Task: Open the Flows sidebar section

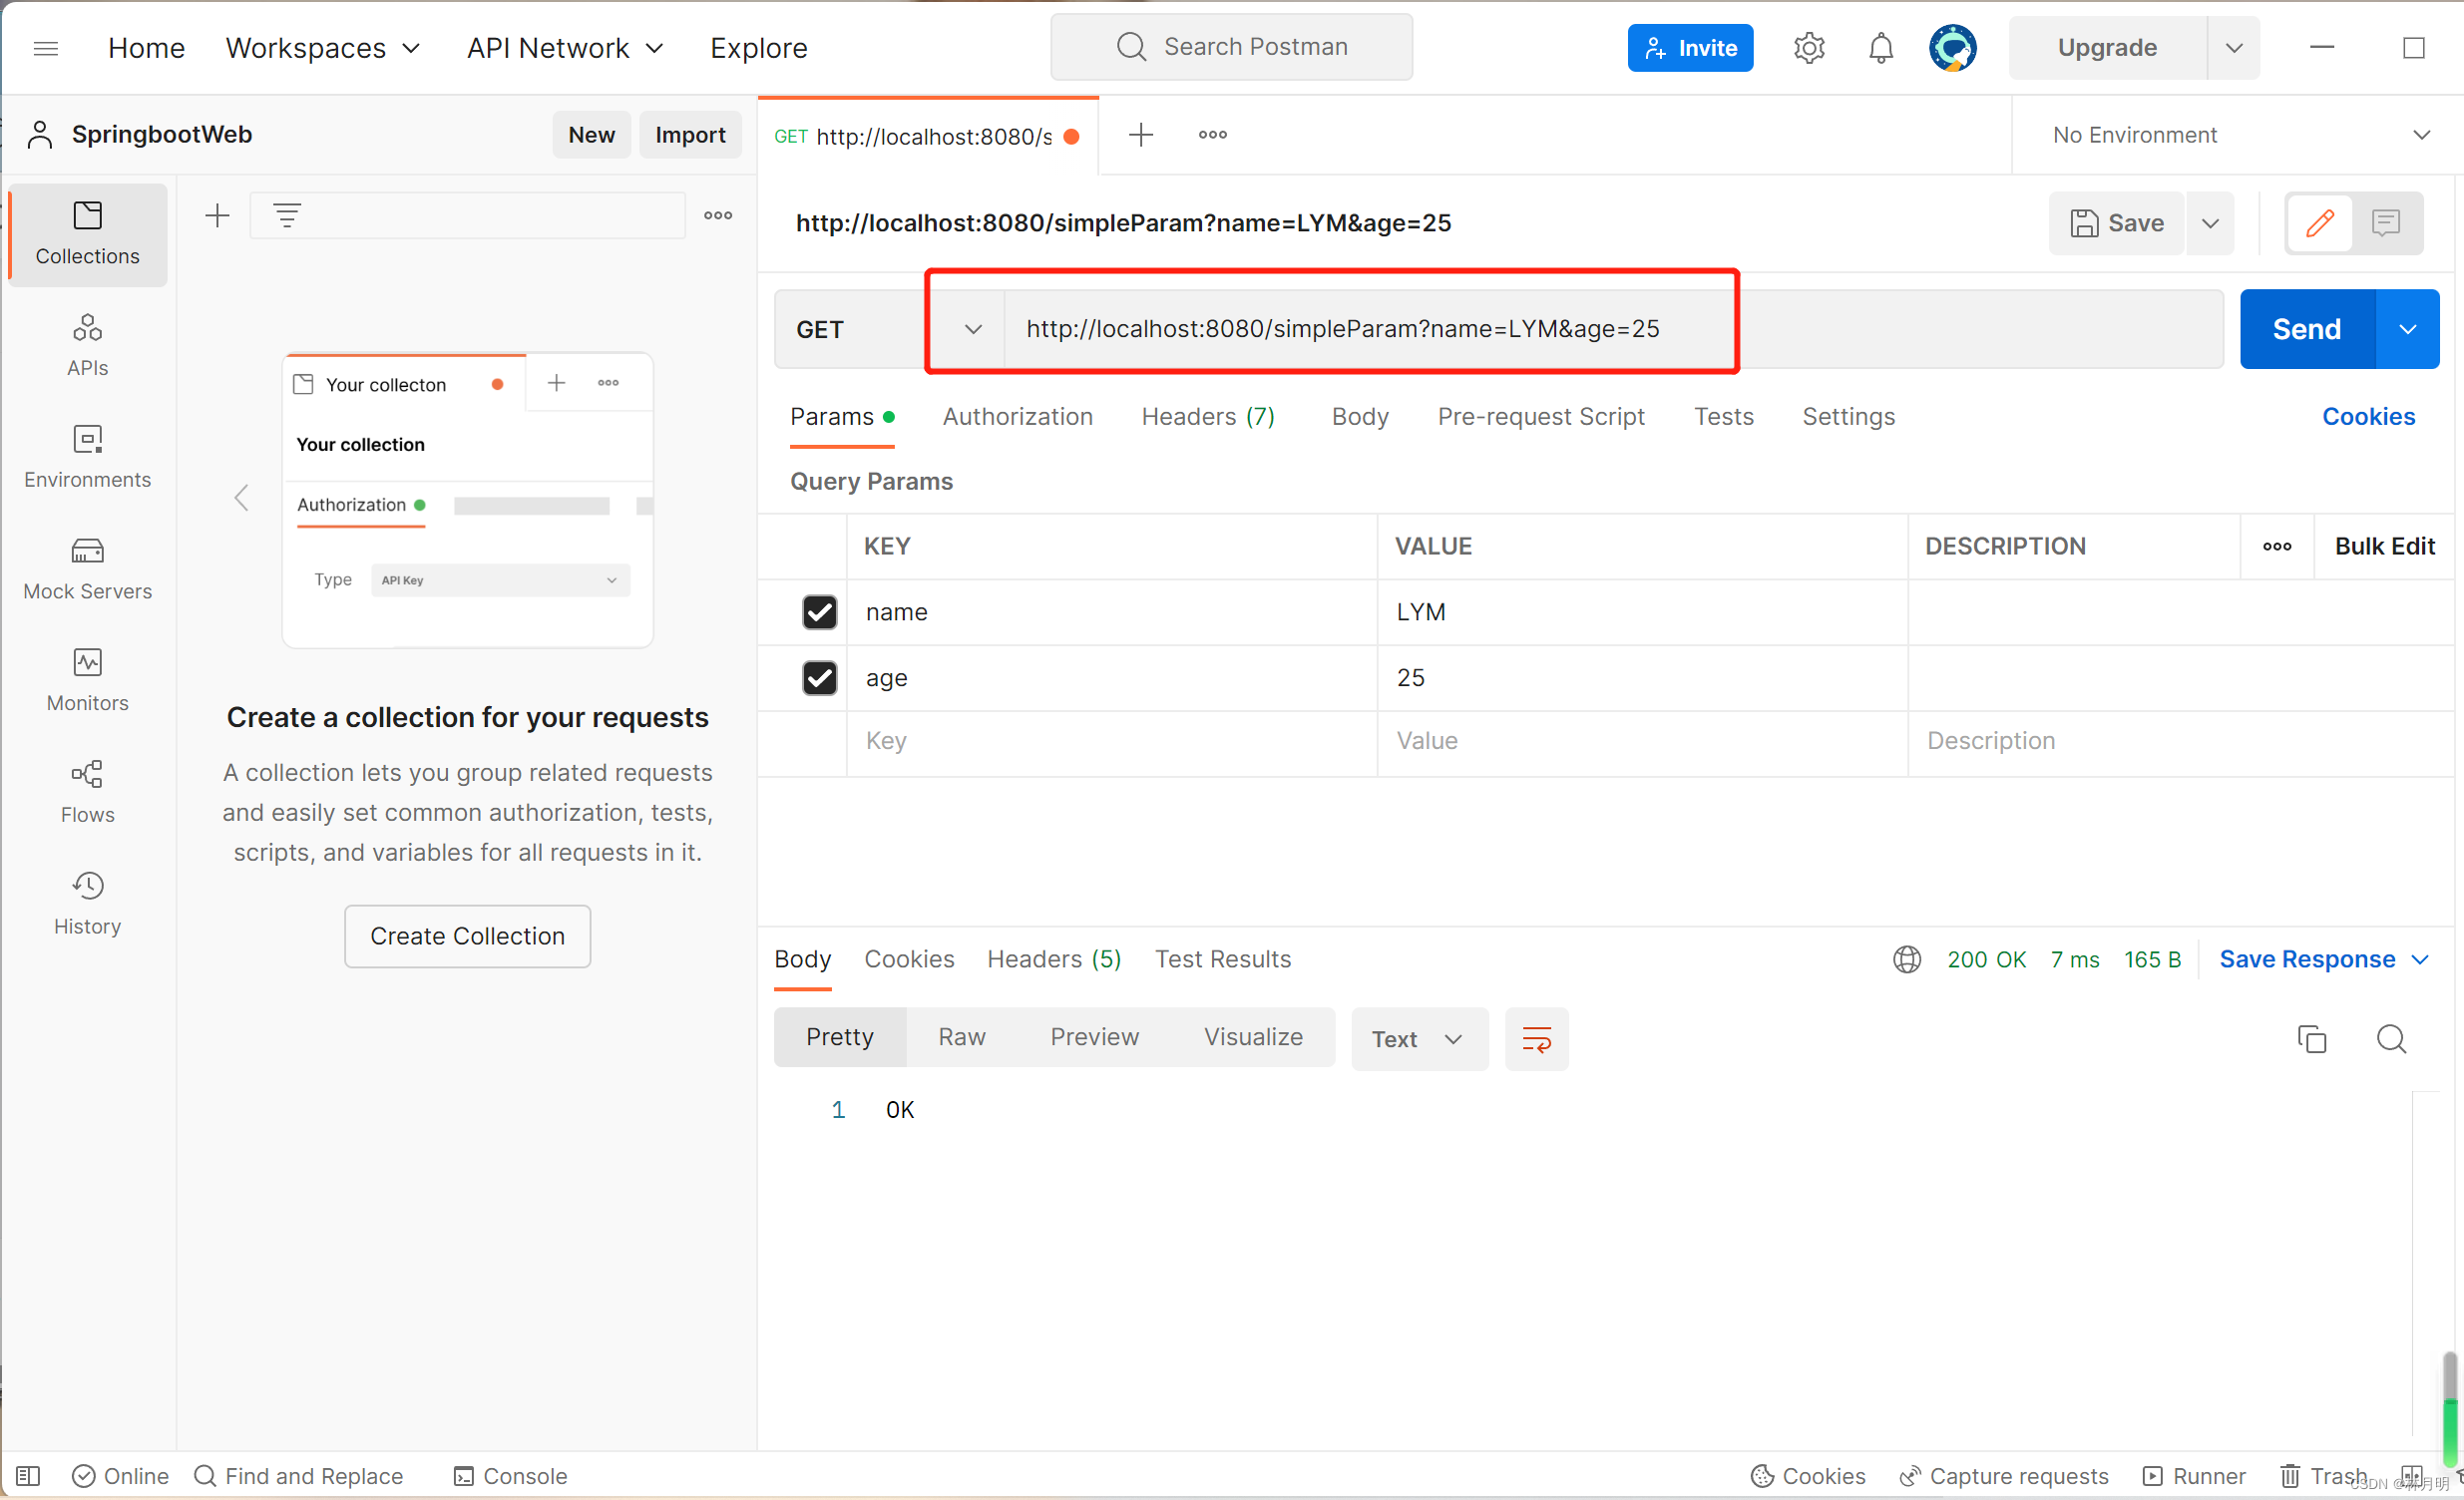Action: (87, 791)
